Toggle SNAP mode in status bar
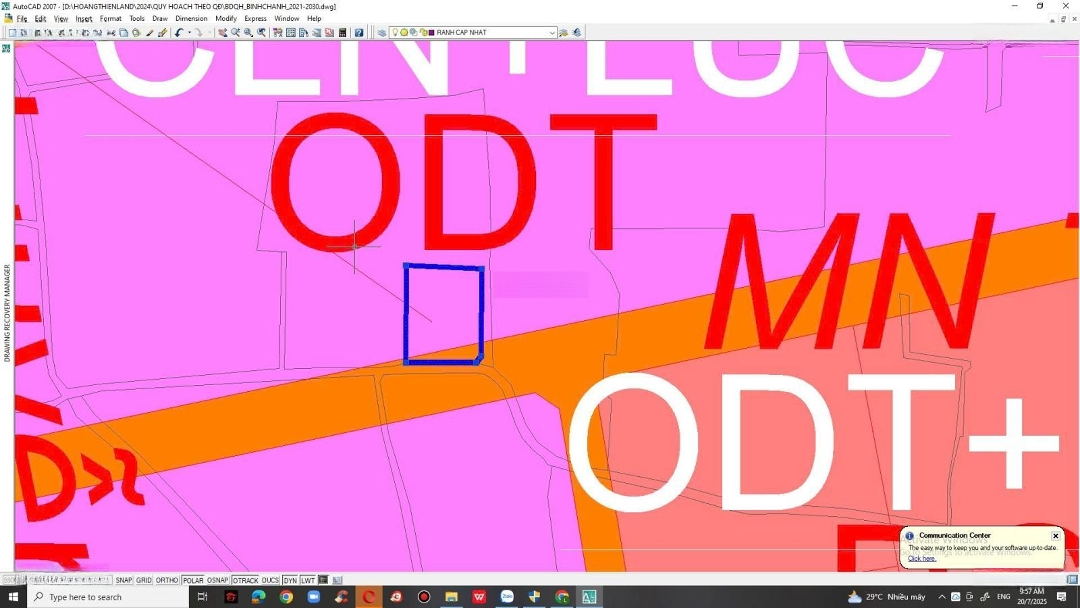The width and height of the screenshot is (1080, 608). tap(124, 580)
